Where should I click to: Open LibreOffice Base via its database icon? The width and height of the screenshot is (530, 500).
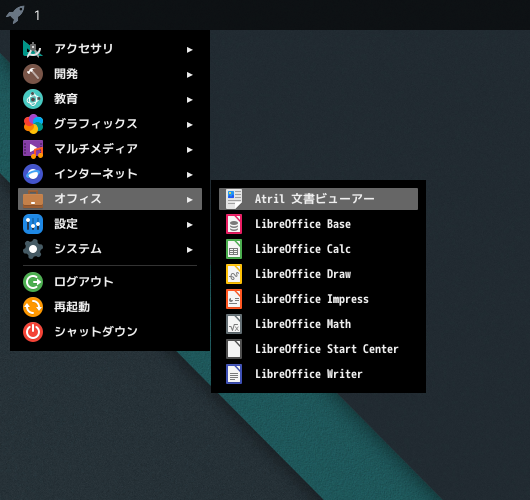[x=234, y=224]
